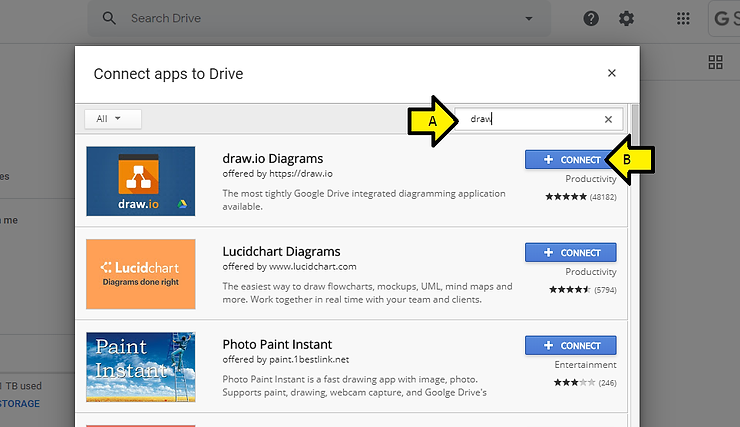The width and height of the screenshot is (740, 427).
Task: Connect the Photo Paint Instant app
Action: [570, 345]
